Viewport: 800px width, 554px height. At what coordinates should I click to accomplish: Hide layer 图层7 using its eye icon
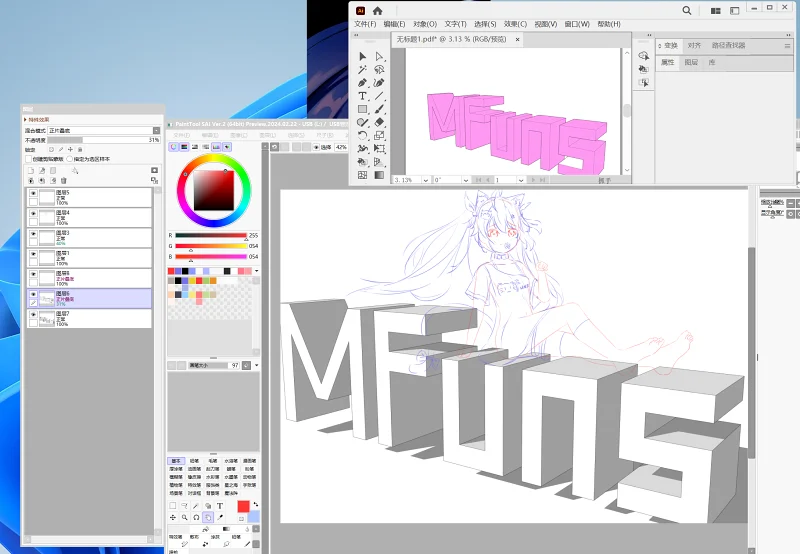(x=33, y=314)
